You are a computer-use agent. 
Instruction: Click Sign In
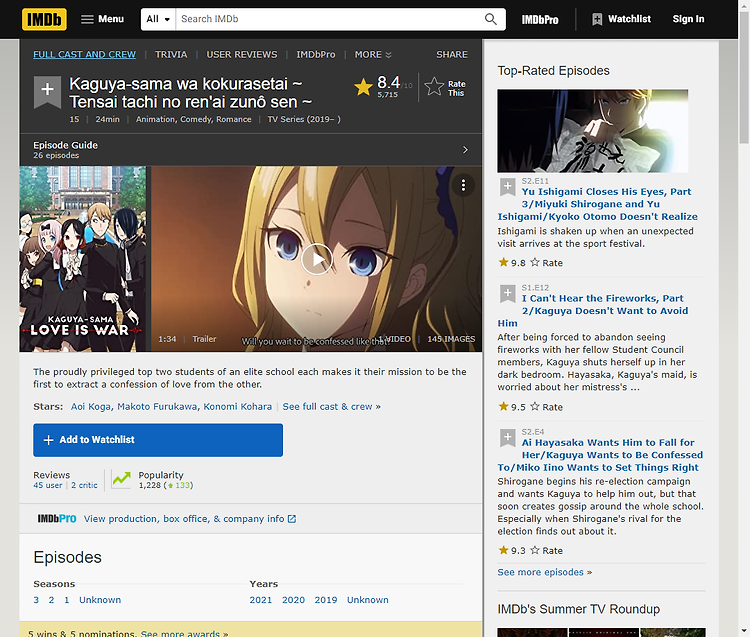(688, 19)
